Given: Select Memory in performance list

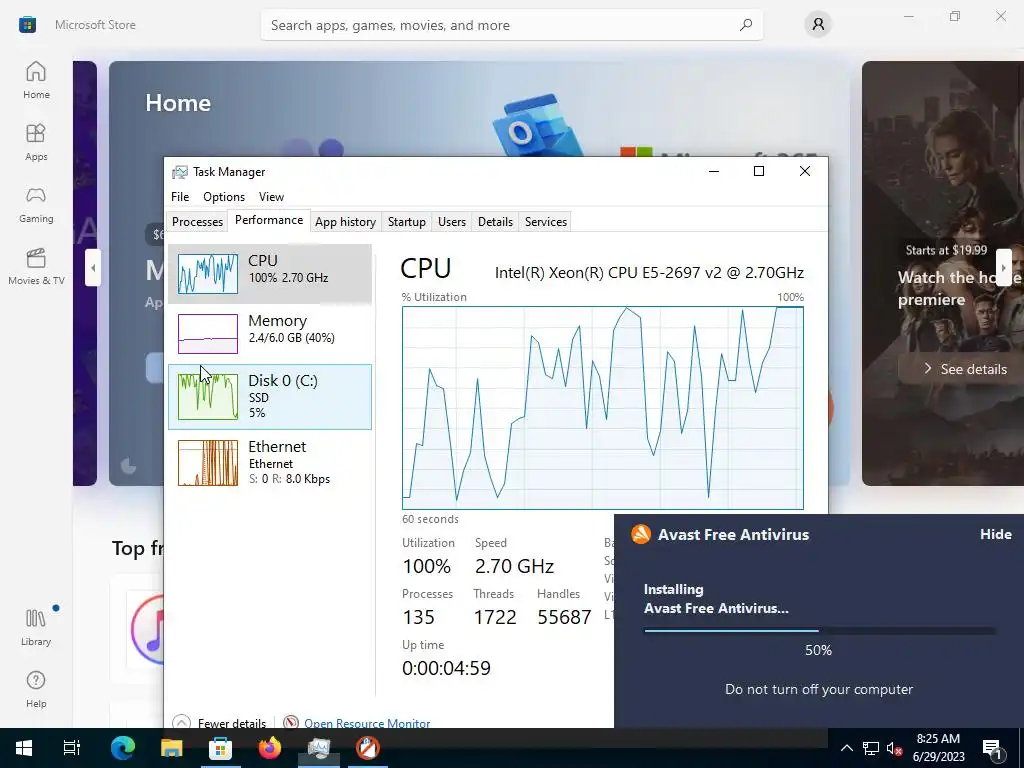Looking at the screenshot, I should tap(270, 334).
